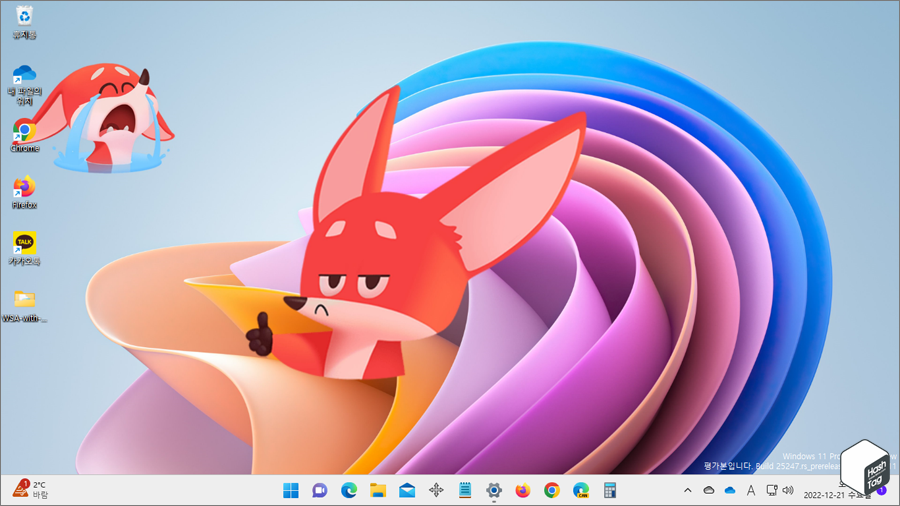Open the volume speaker control
900x506 pixels.
[x=788, y=491]
